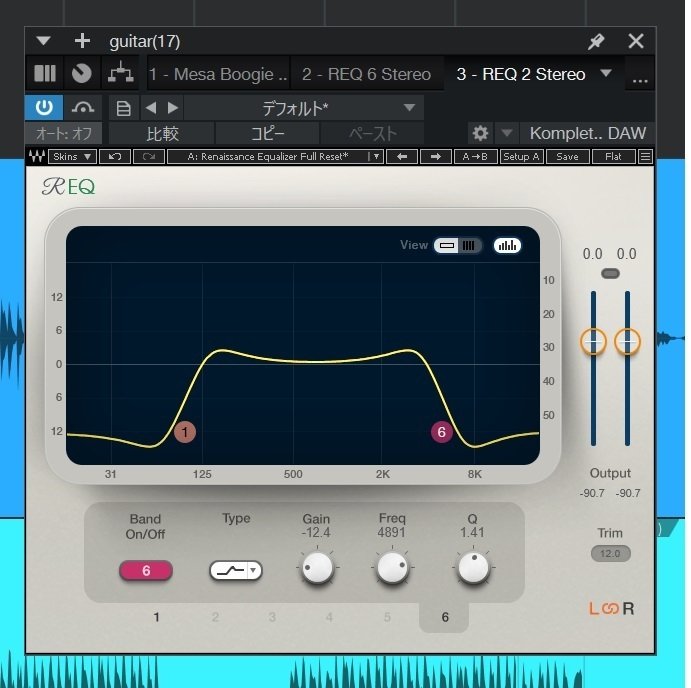Go to previous preset arrow

151,108
